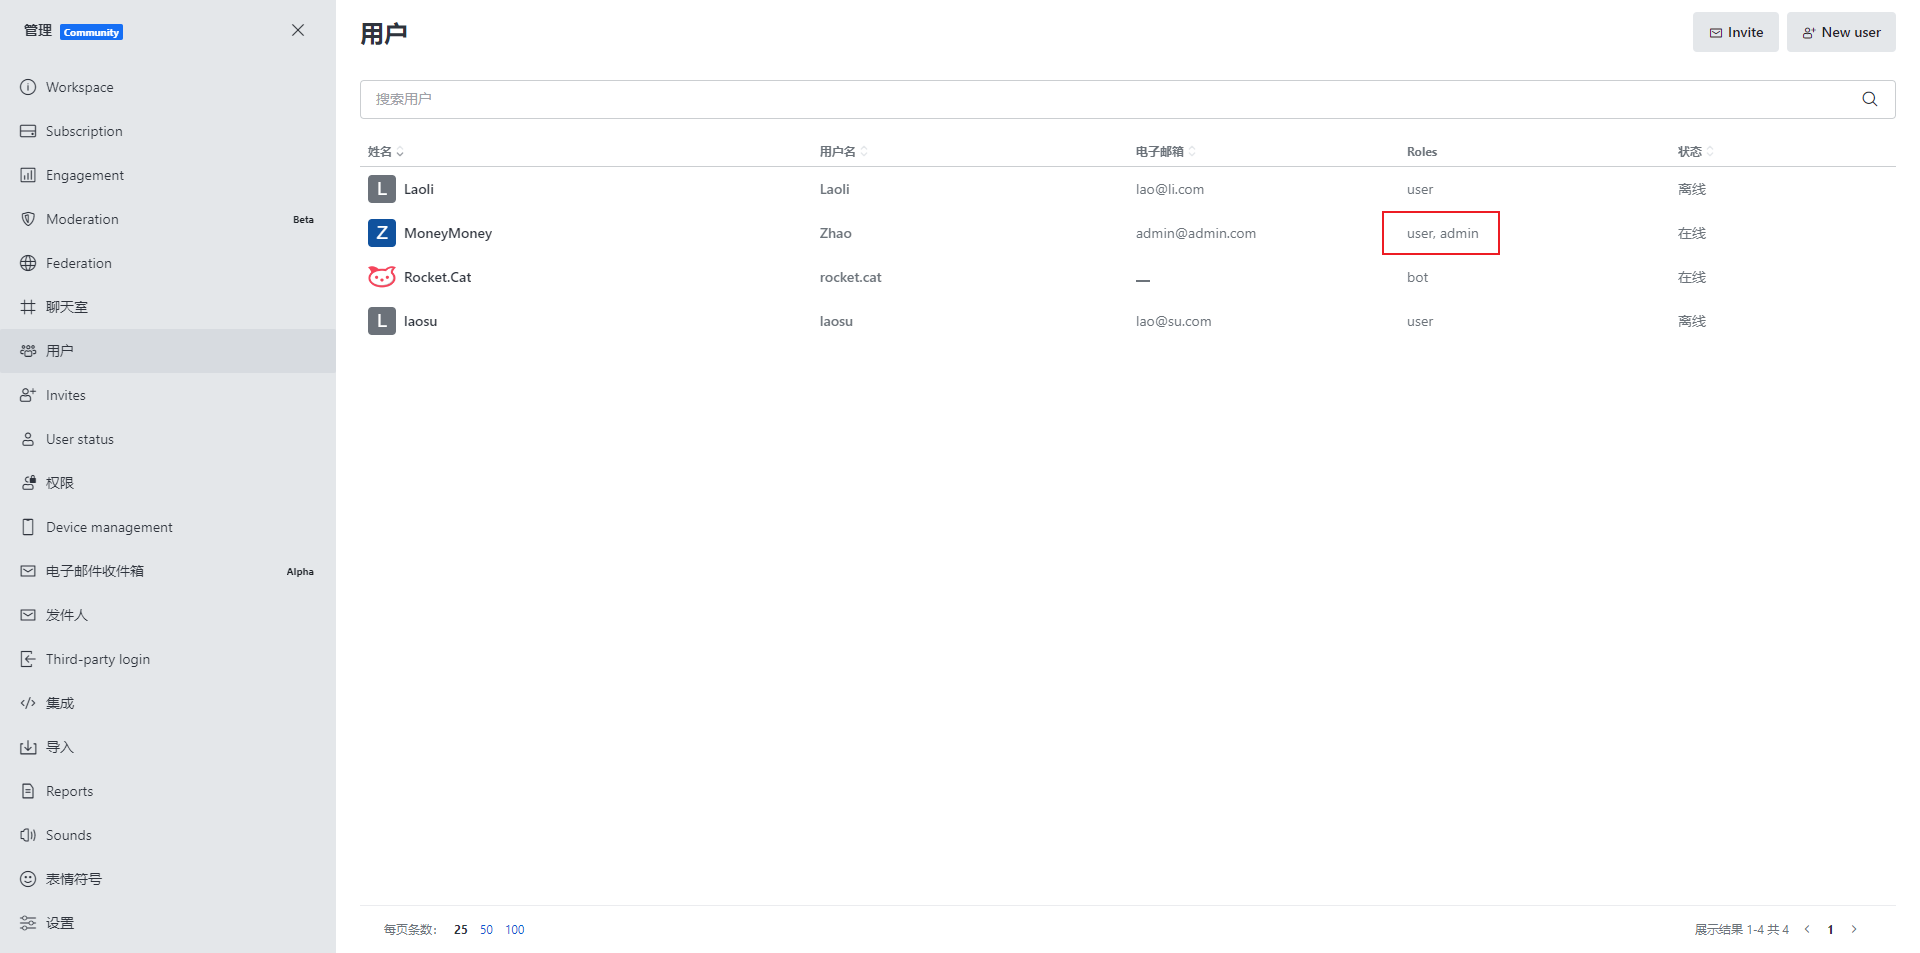Click the Moderation shield icon
This screenshot has width=1920, height=953.
[28, 219]
